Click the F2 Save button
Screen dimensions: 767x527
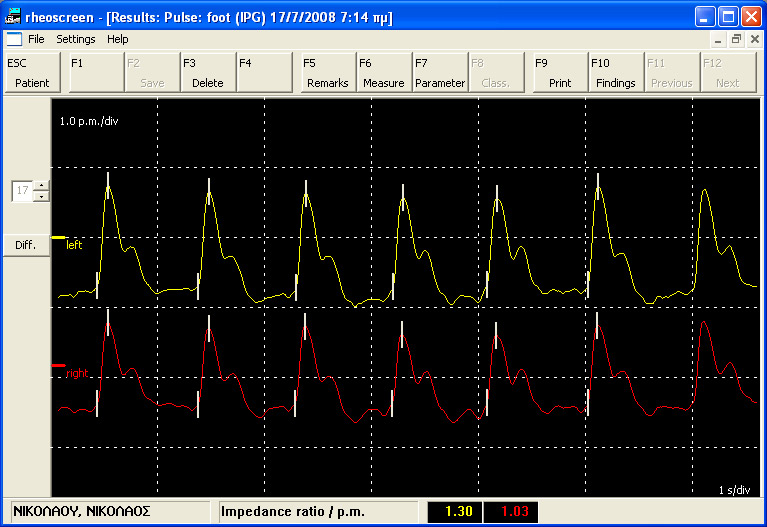coord(152,72)
